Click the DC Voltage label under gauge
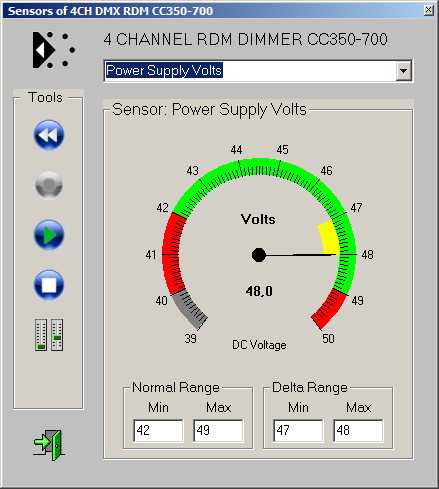 [x=259, y=345]
